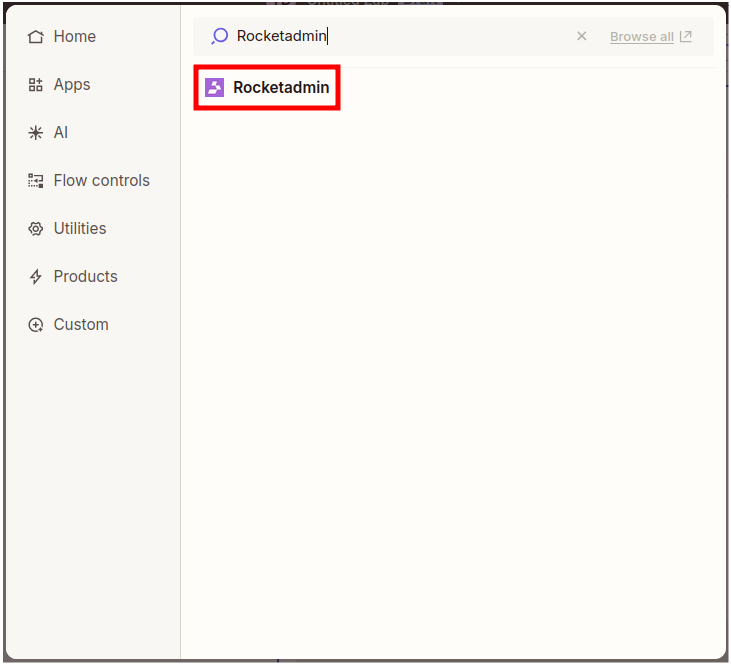Select the Apps category
The image size is (731, 664).
(x=59, y=84)
